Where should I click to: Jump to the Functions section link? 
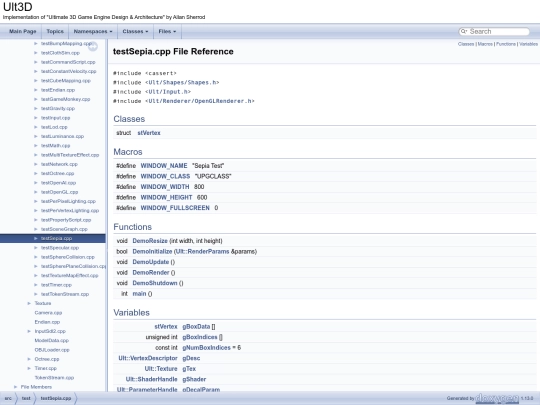pos(506,44)
